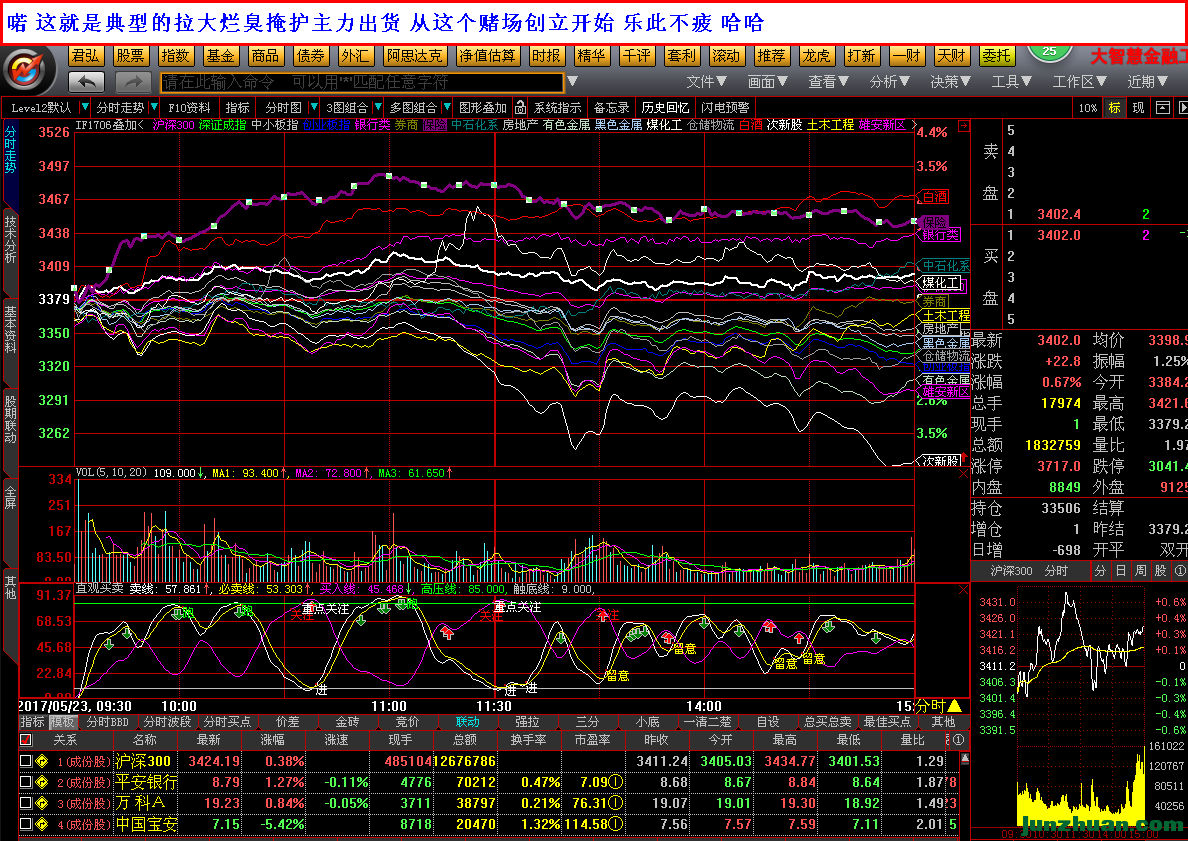Screen dimensions: 1188x841
Task: Click the circled icon at table header end
Action: (x=958, y=739)
